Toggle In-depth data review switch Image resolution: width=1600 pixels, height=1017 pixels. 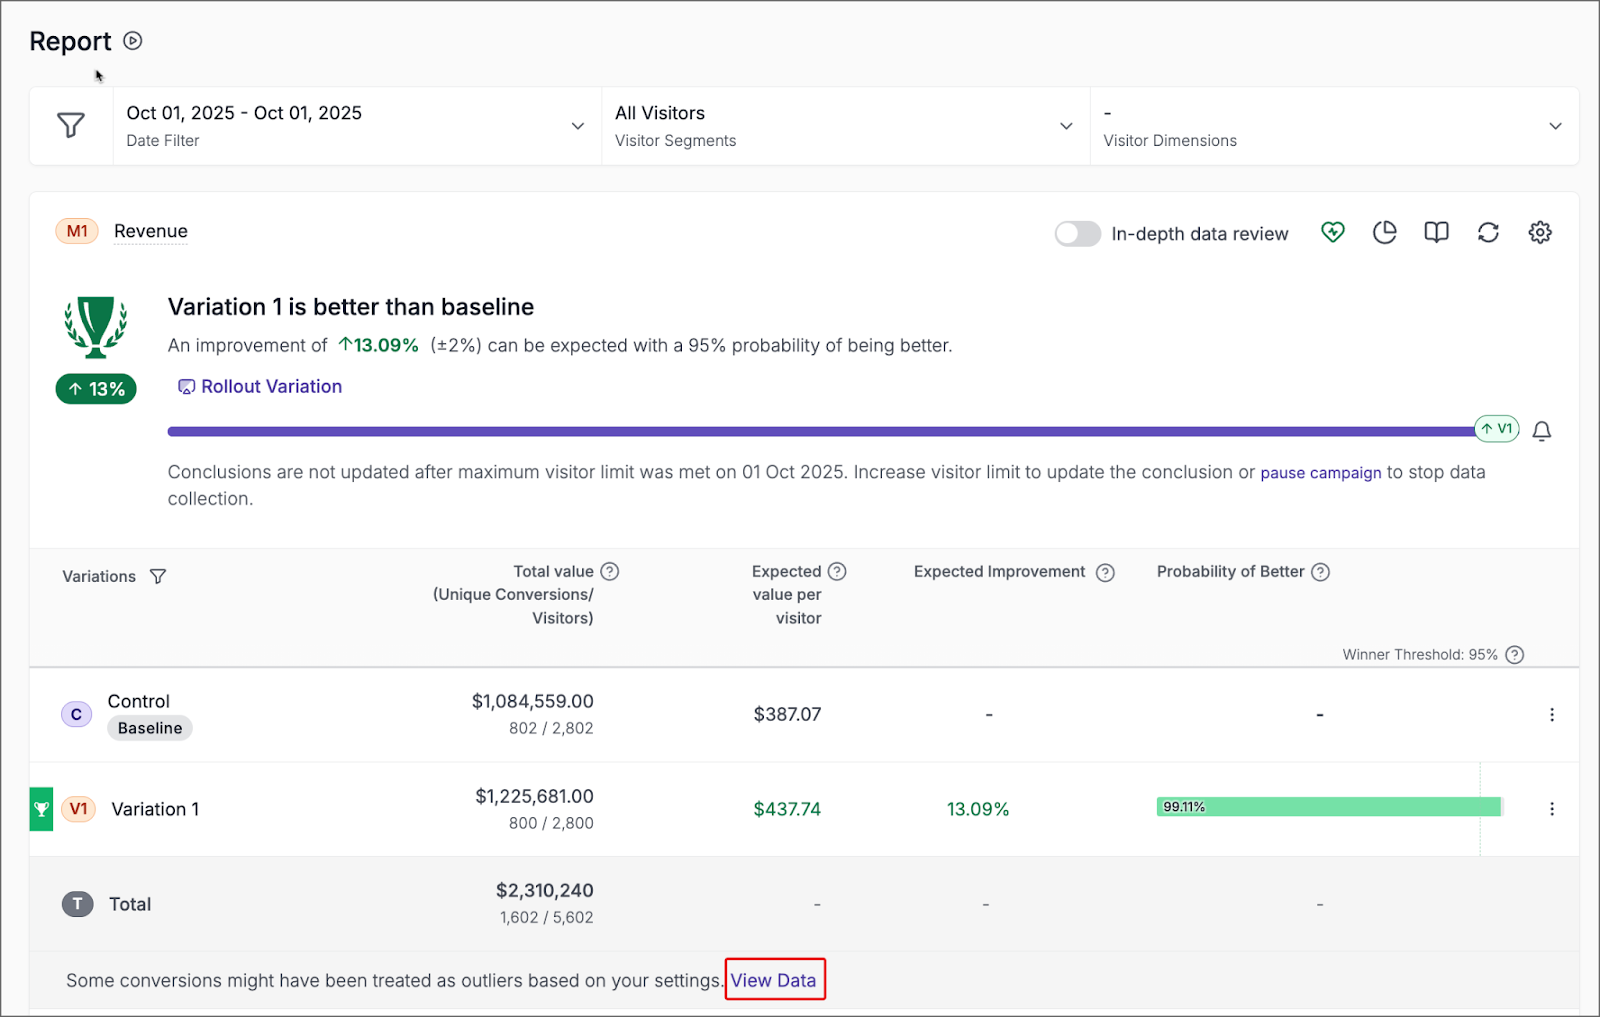1077,234
